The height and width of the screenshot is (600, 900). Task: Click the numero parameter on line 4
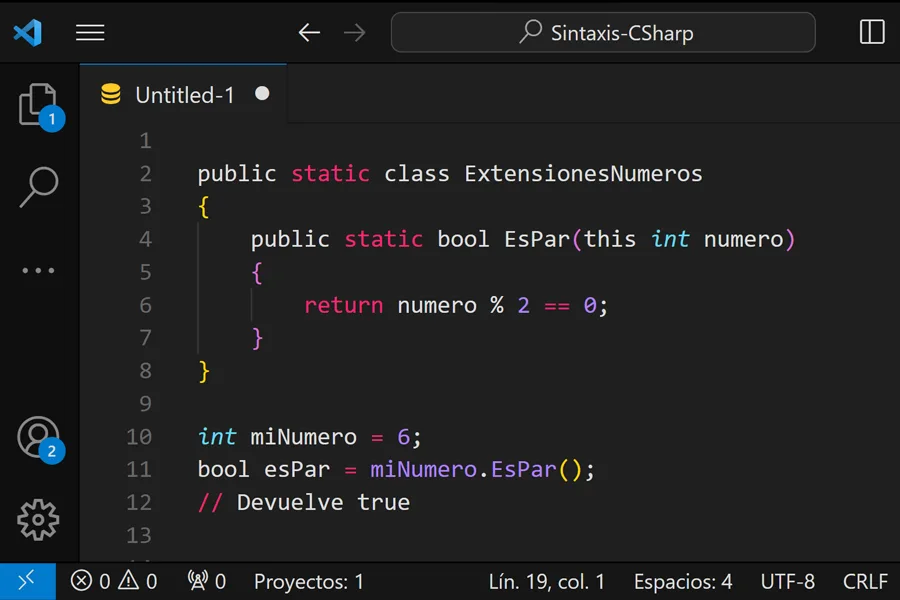click(x=743, y=239)
